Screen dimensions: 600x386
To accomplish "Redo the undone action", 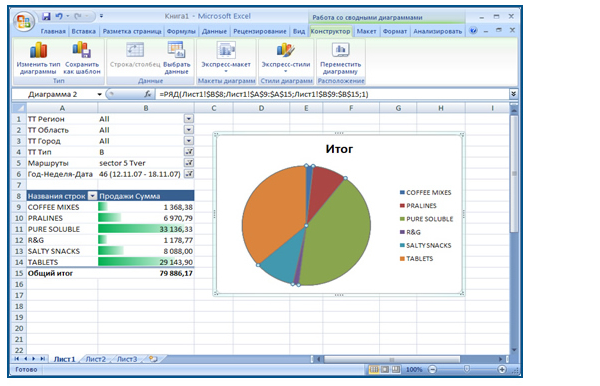I will 78,16.
